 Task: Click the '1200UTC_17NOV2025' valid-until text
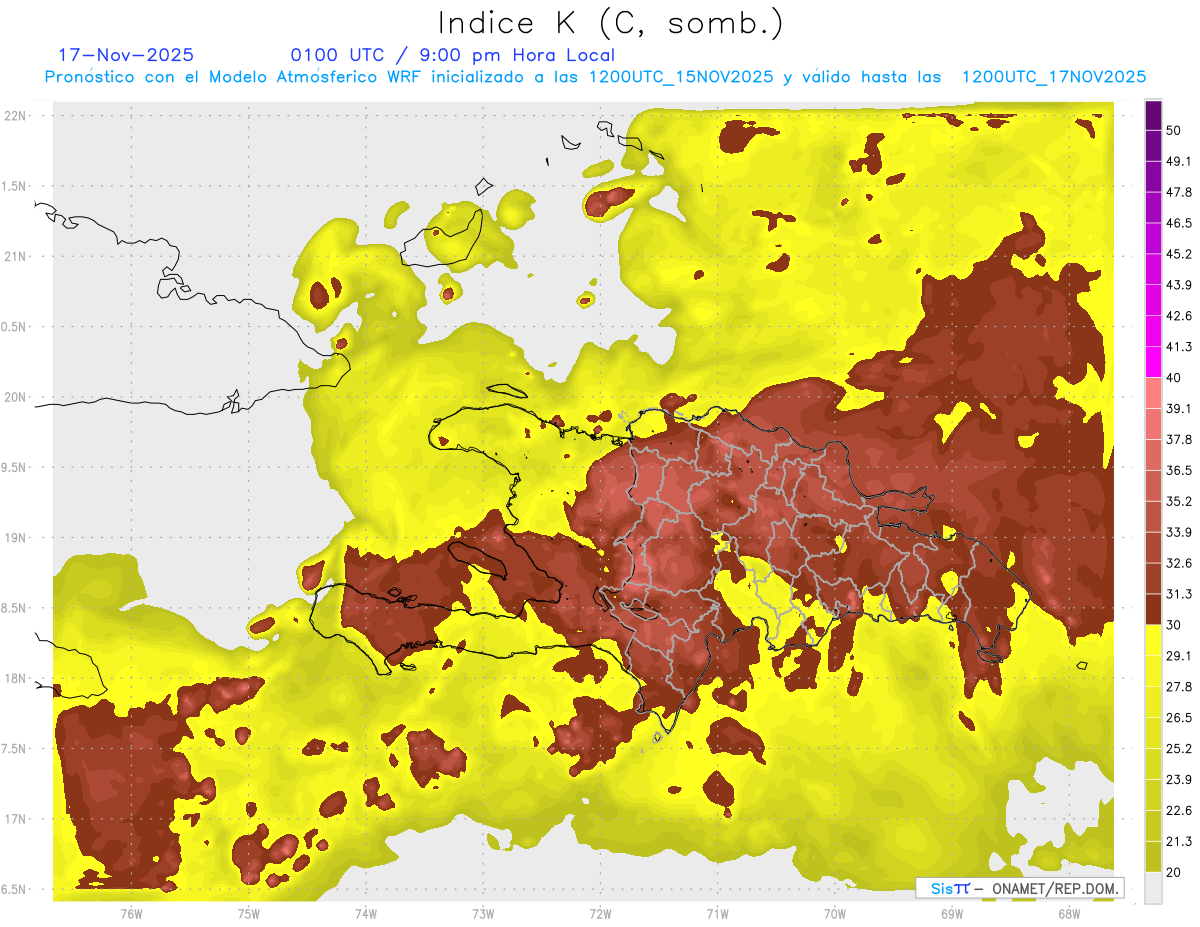click(1053, 77)
